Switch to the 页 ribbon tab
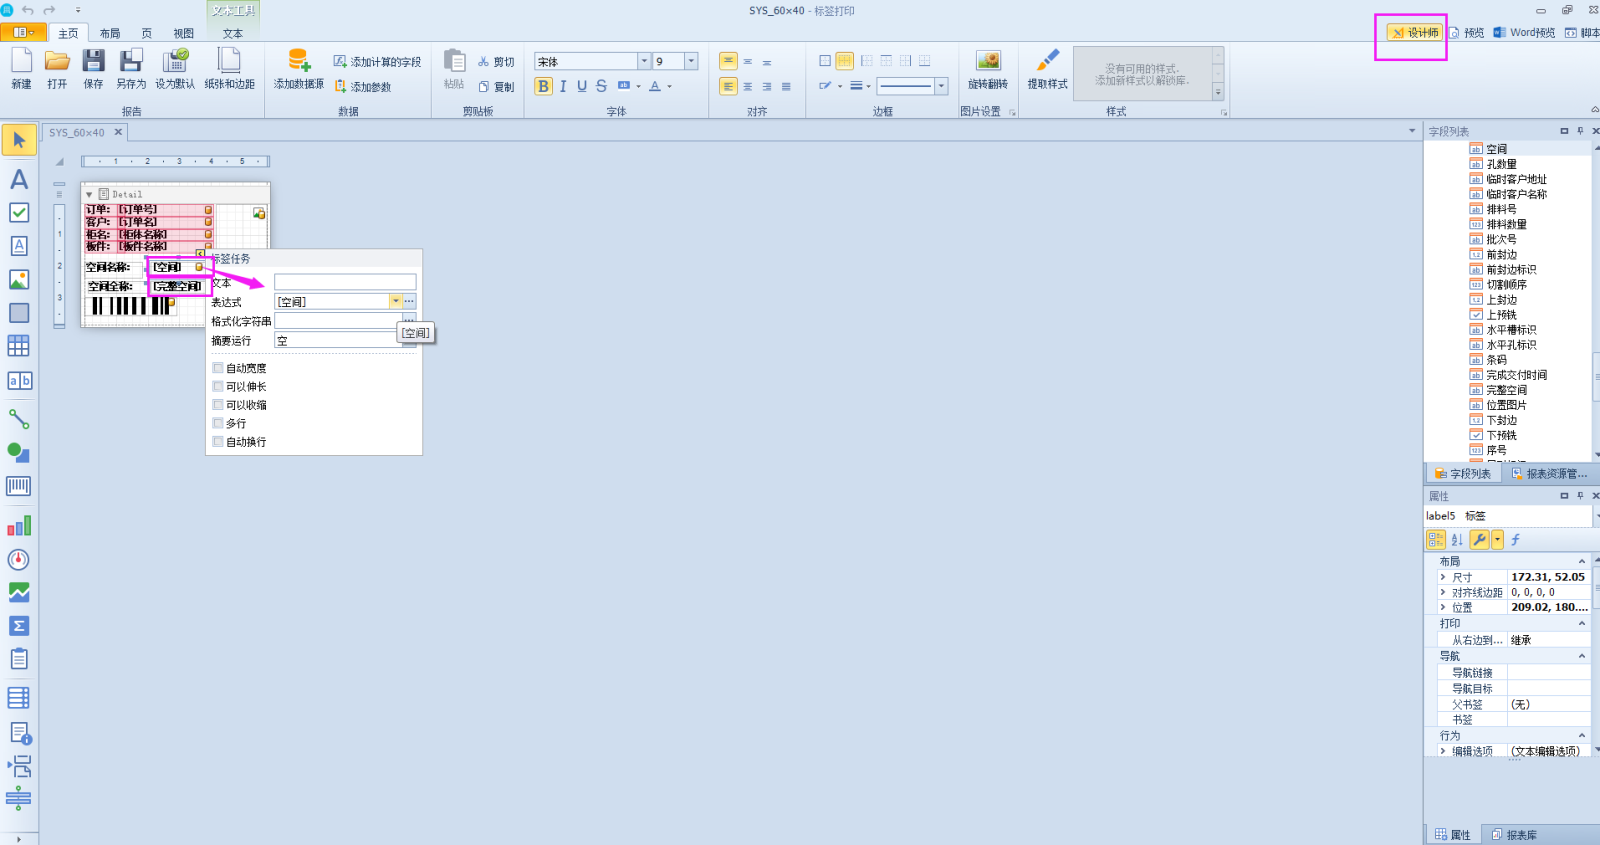This screenshot has height=845, width=1600. click(x=147, y=33)
